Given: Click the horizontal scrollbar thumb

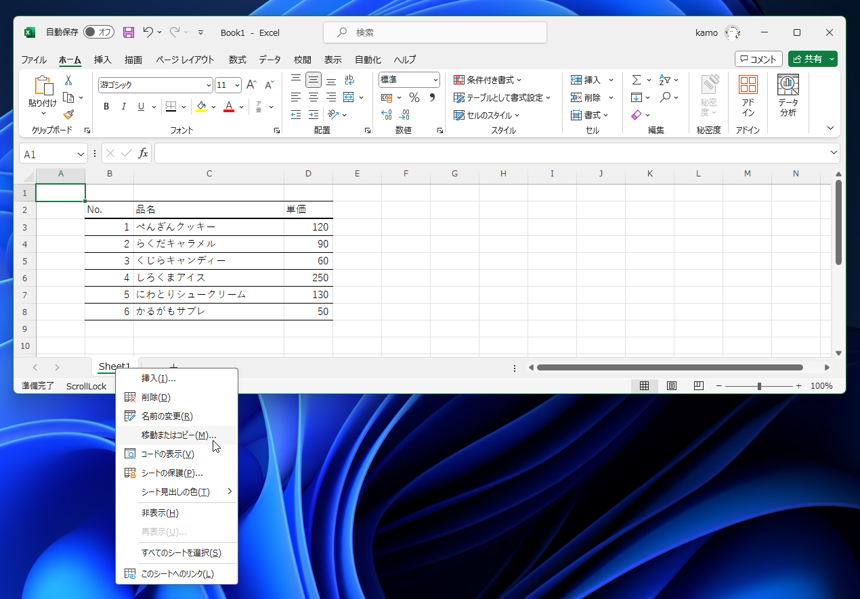Looking at the screenshot, I should pos(670,368).
